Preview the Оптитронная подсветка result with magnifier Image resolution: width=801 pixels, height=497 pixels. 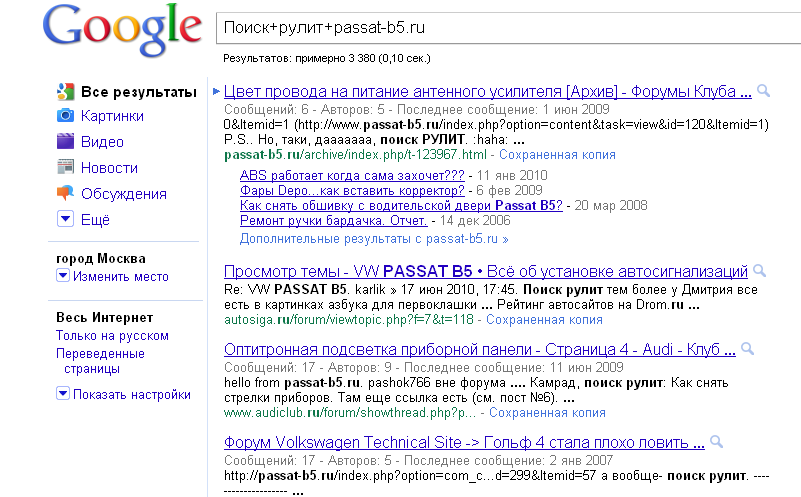(747, 349)
